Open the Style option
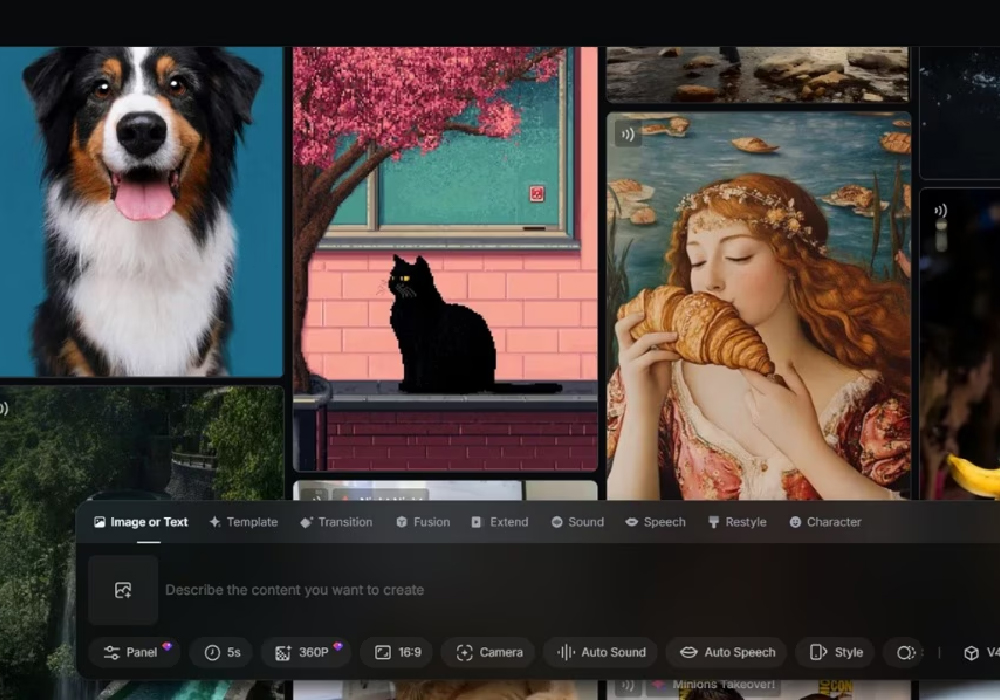Viewport: 1000px width, 700px height. 835,652
